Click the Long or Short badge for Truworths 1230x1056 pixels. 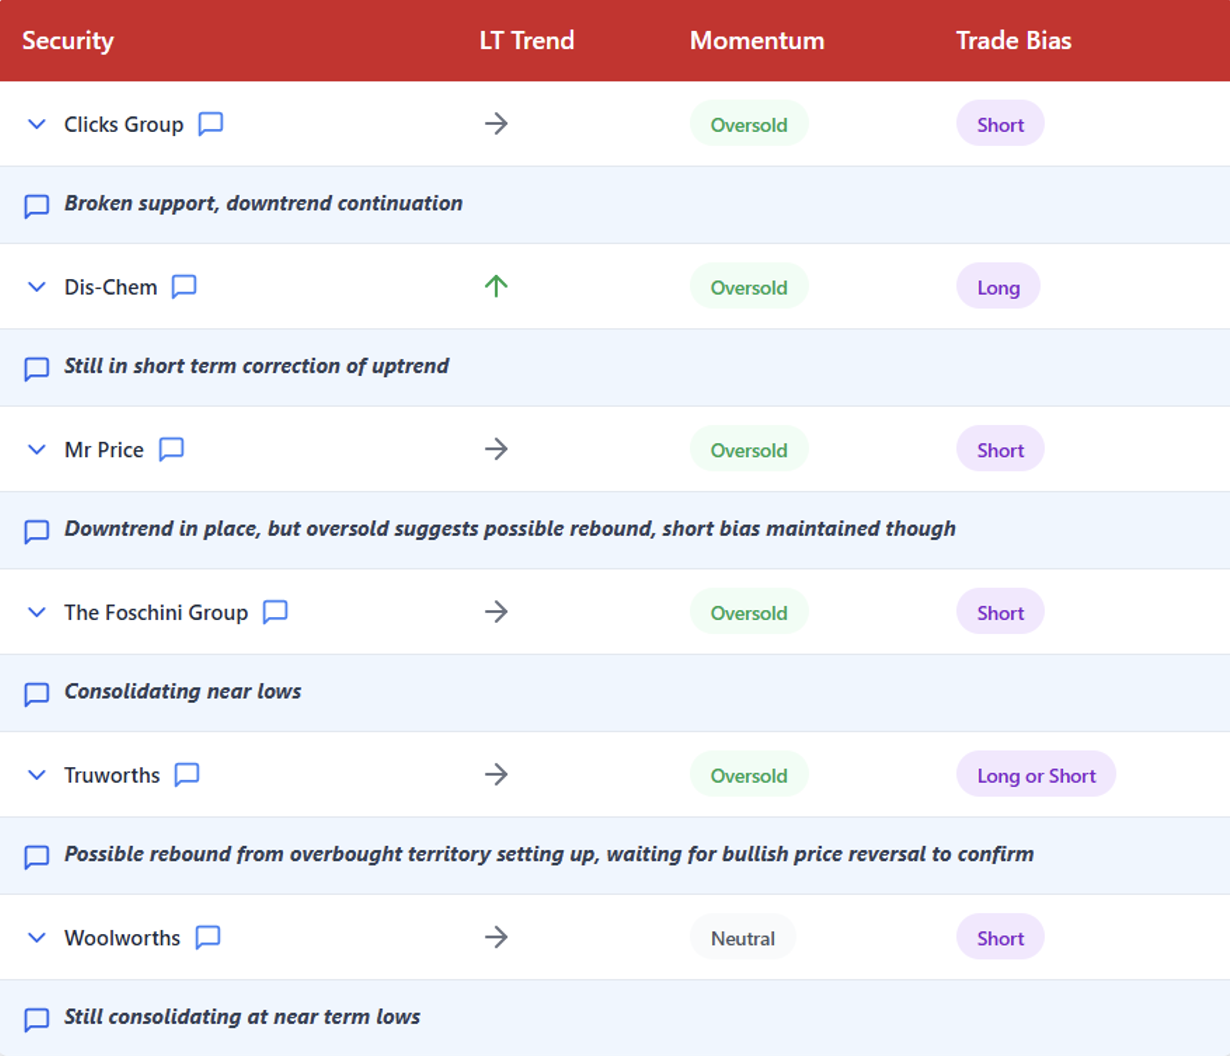coord(1036,775)
